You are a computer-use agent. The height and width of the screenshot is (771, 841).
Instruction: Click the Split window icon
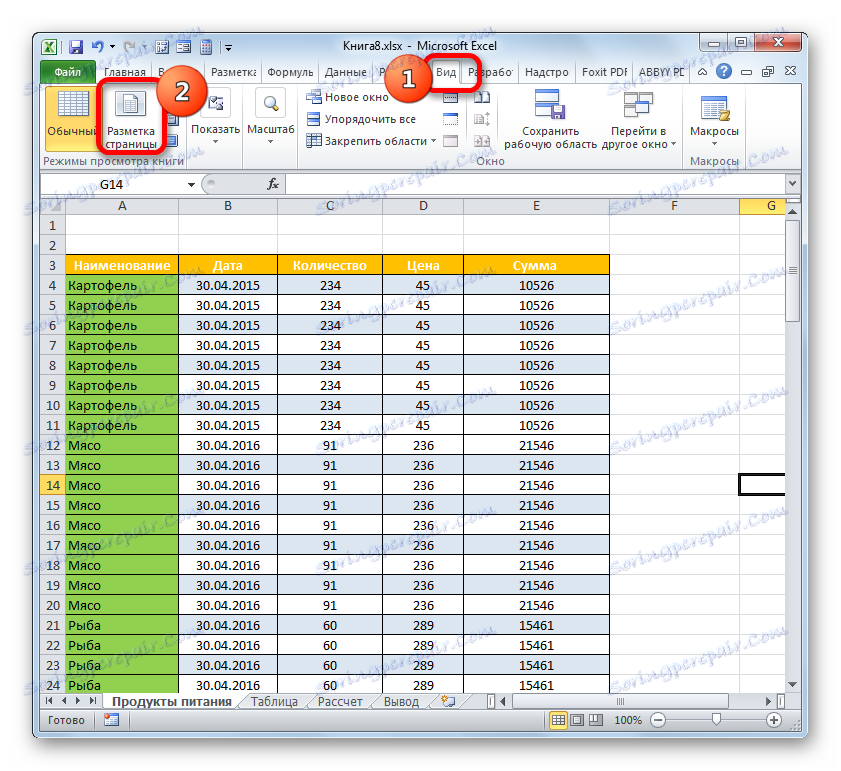[450, 98]
